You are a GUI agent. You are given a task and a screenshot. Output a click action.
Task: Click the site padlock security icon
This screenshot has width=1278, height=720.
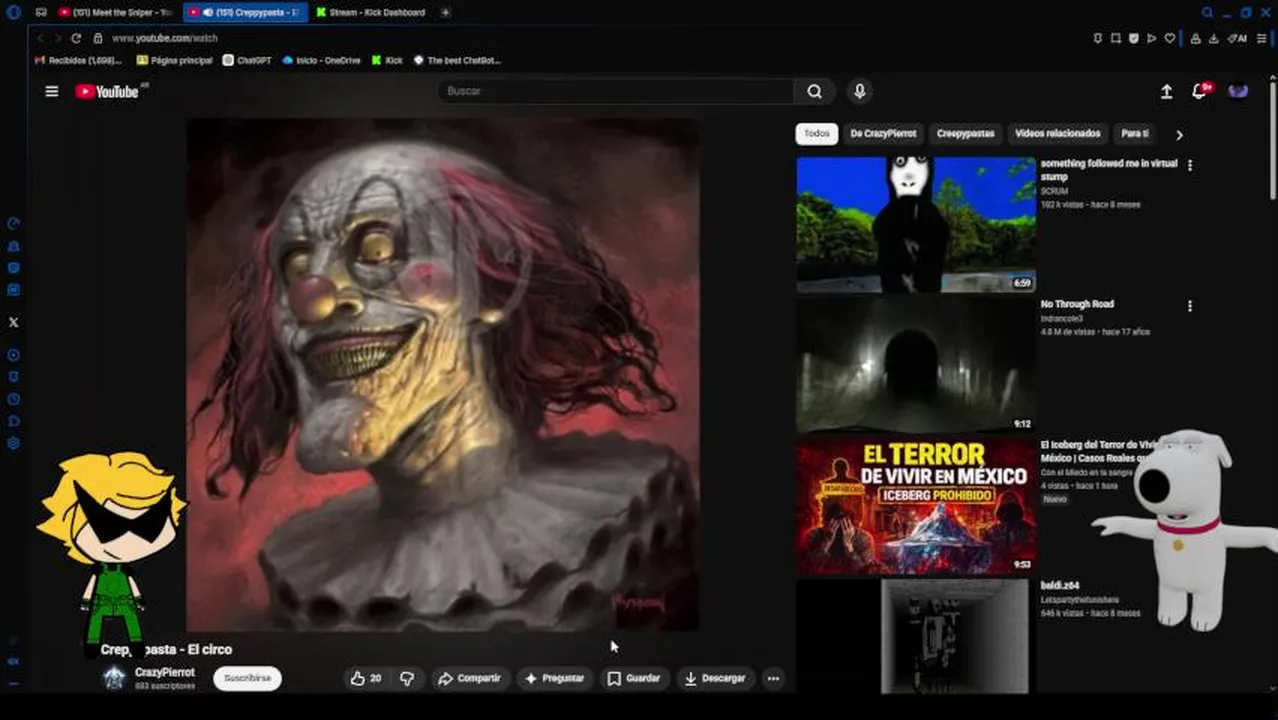coord(98,38)
